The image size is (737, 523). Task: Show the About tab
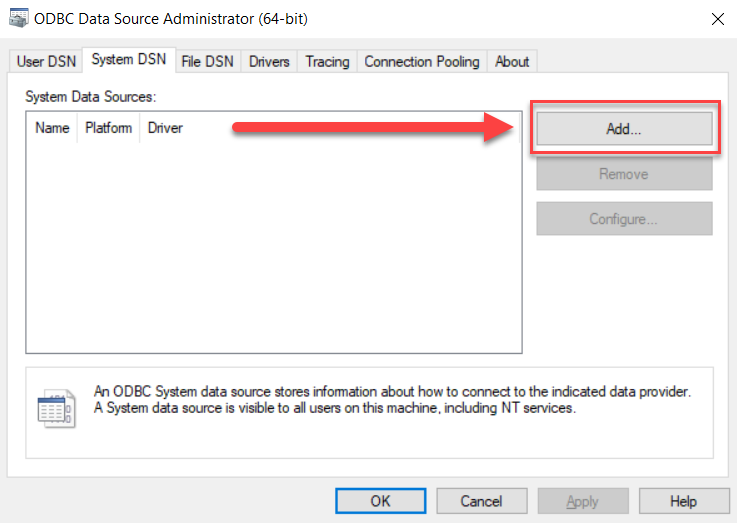512,62
